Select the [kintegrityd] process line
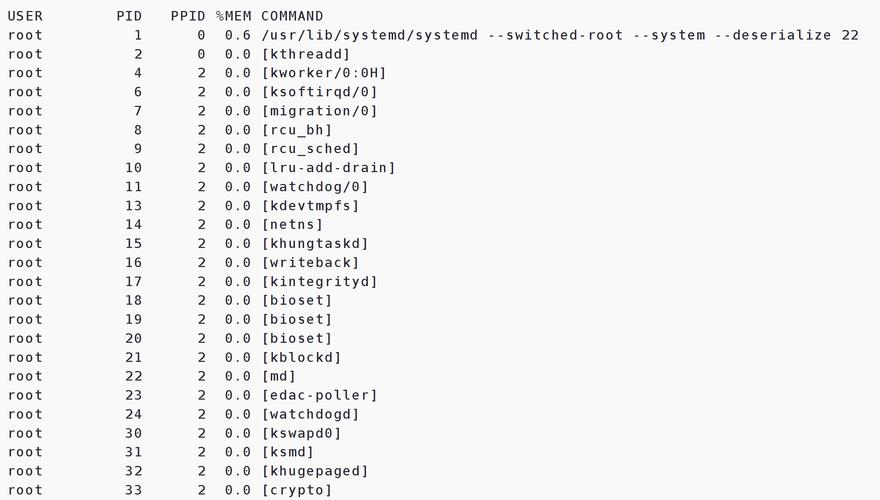This screenshot has height=500, width=880. pos(319,282)
